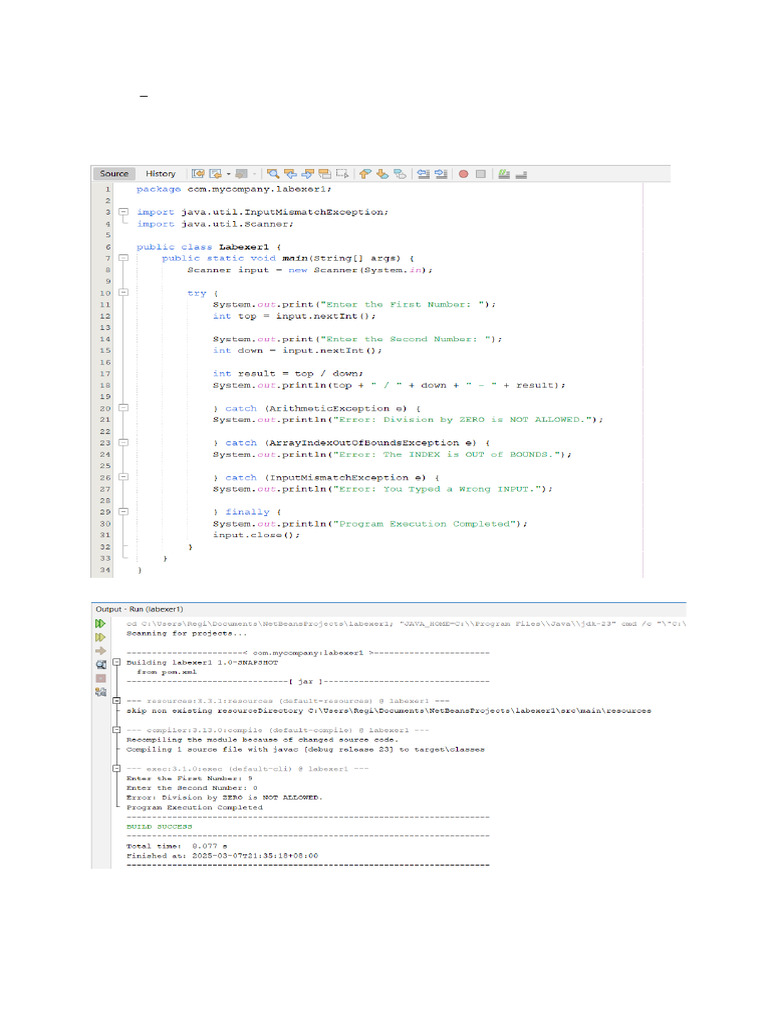Switch to the Source view tab
This screenshot has width=768, height=1024.
pyautogui.click(x=114, y=173)
